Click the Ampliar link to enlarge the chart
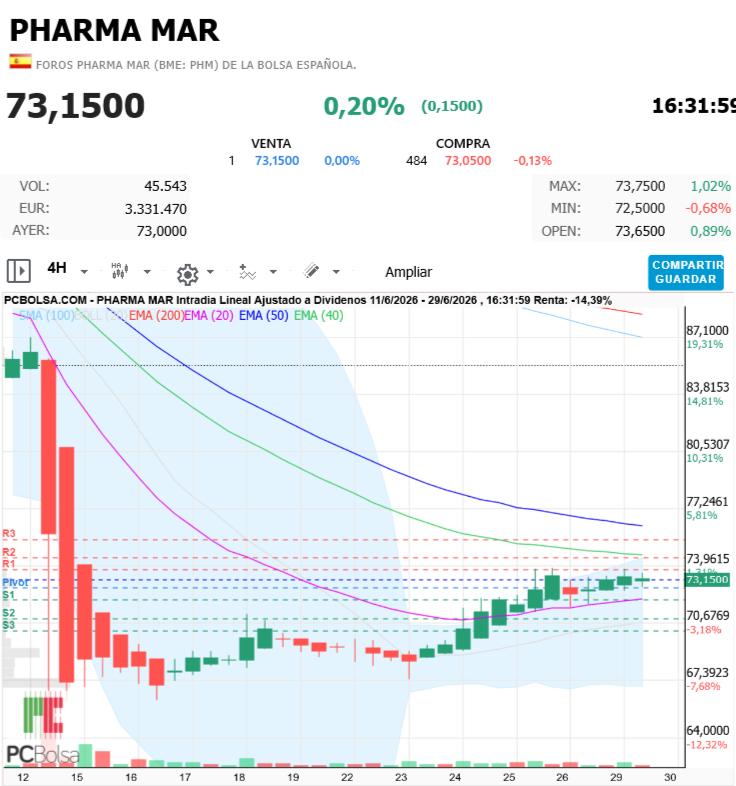This screenshot has height=786, width=736. pos(408,272)
